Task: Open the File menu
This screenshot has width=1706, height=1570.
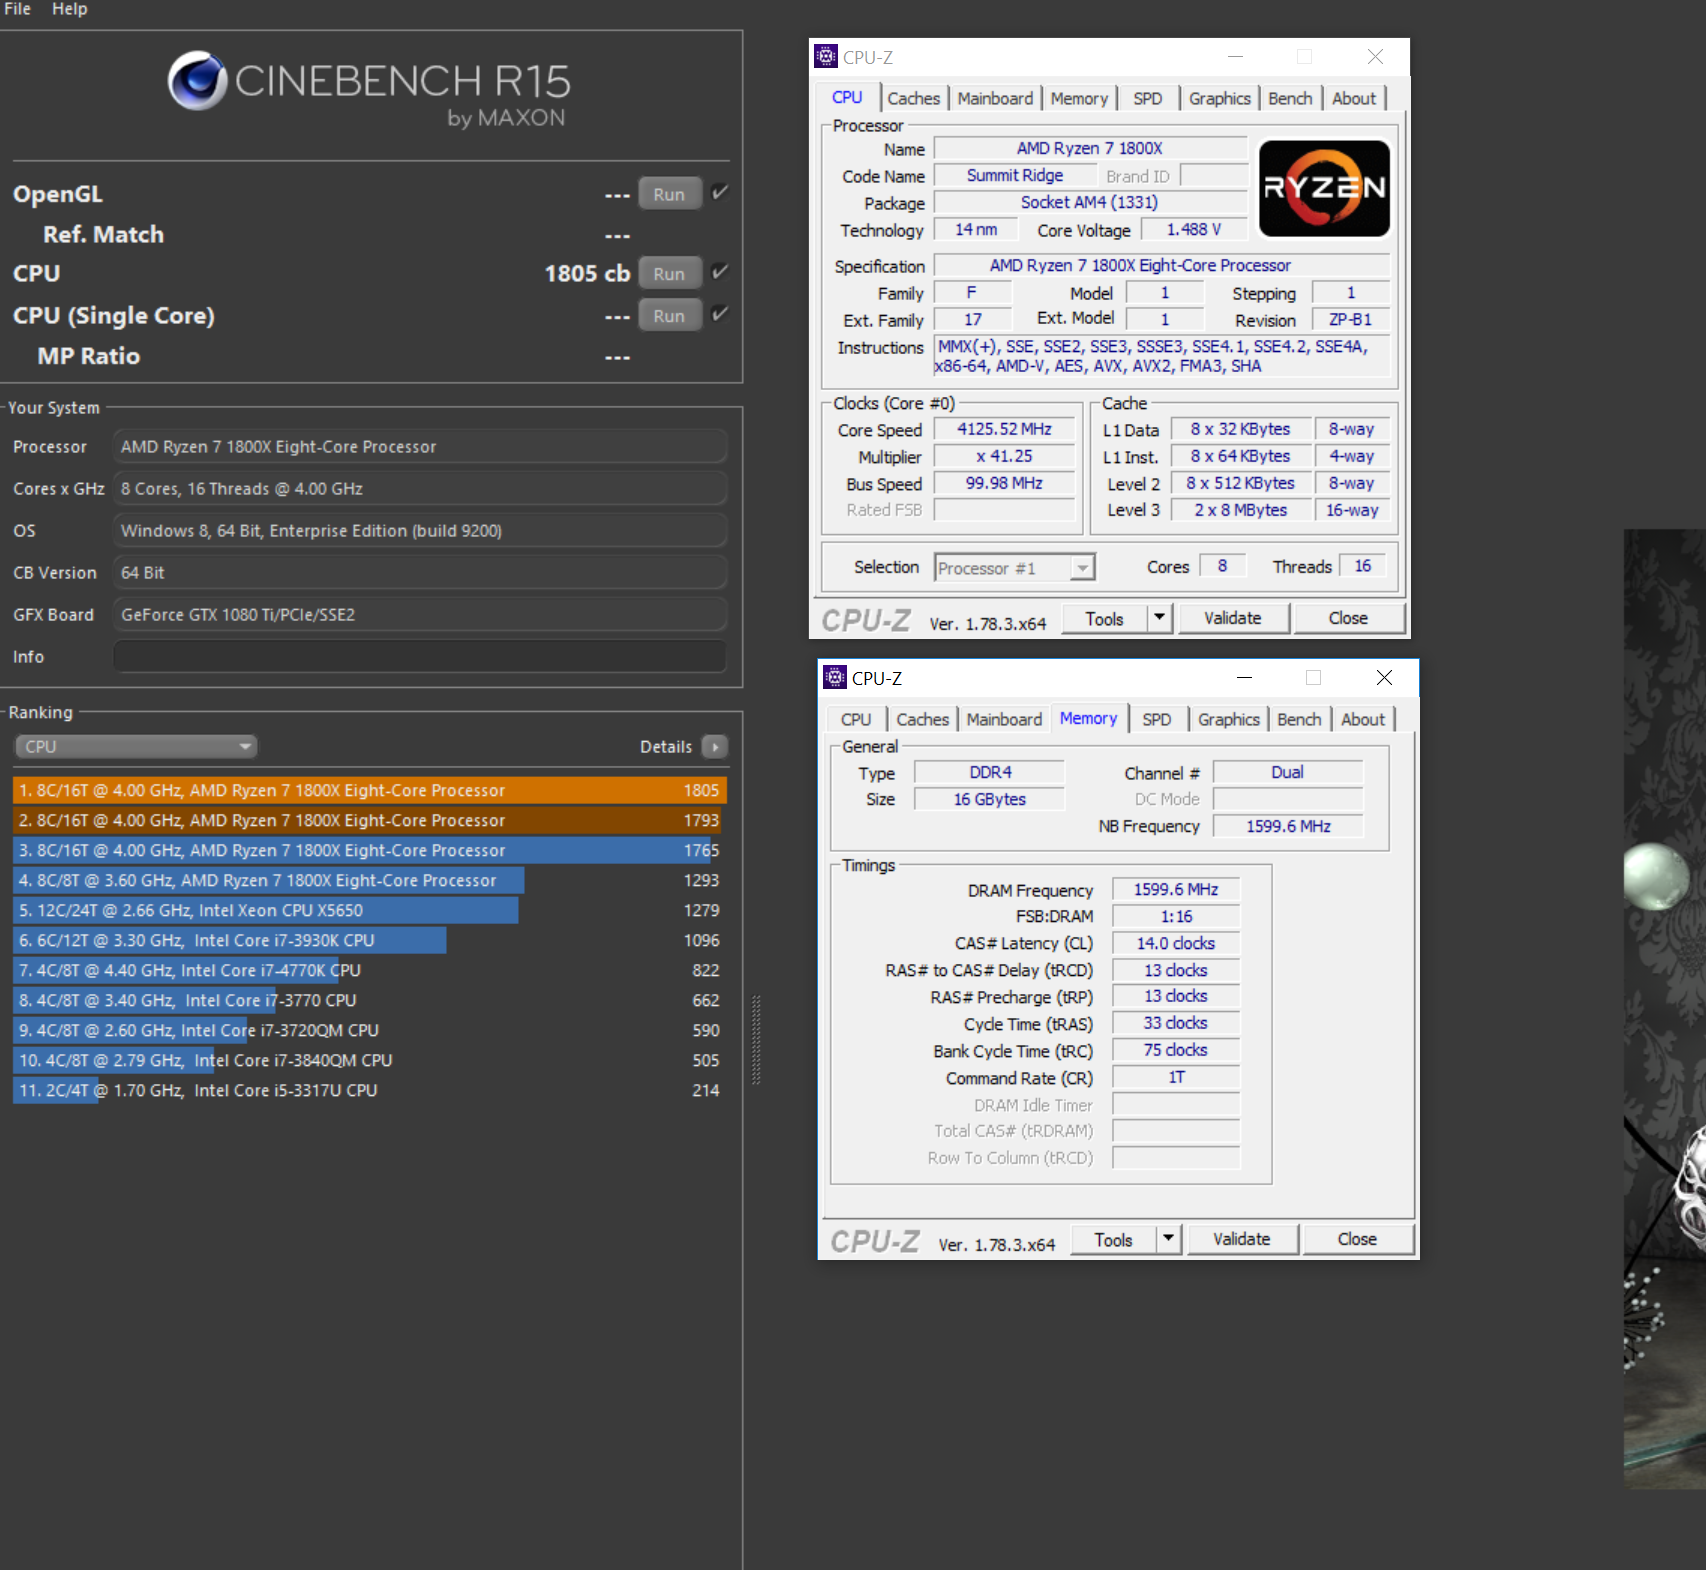Action: [18, 9]
